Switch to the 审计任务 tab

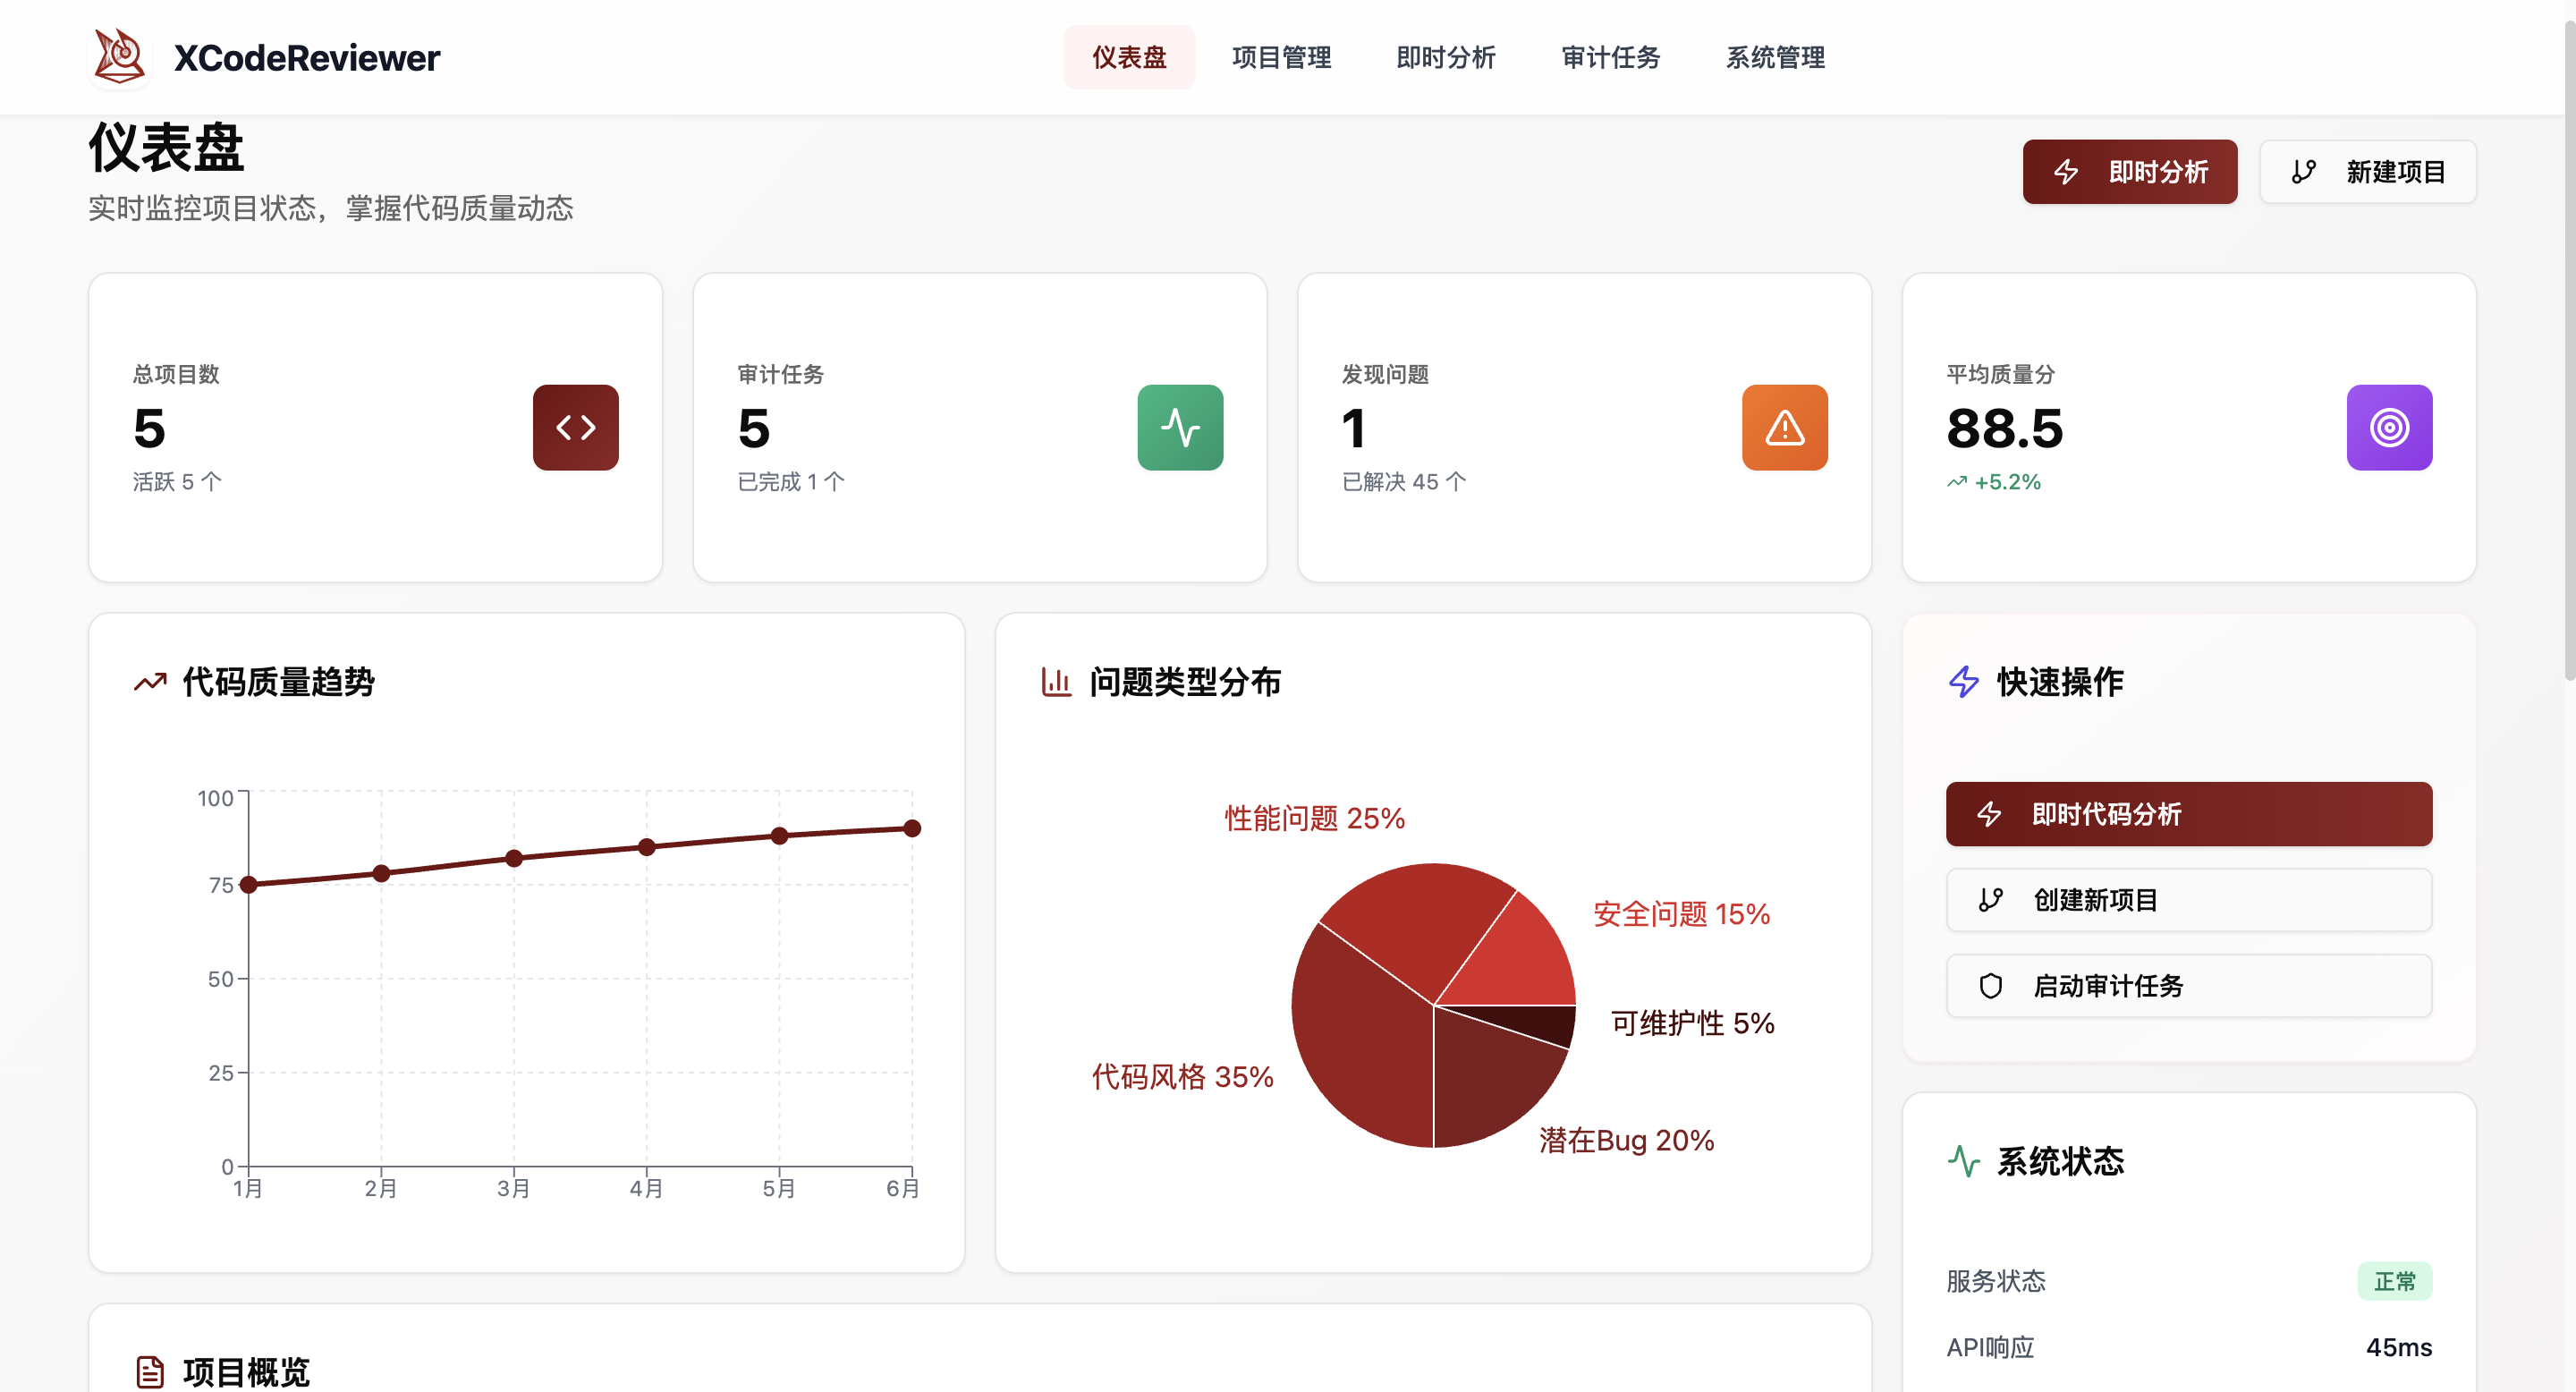[x=1609, y=57]
